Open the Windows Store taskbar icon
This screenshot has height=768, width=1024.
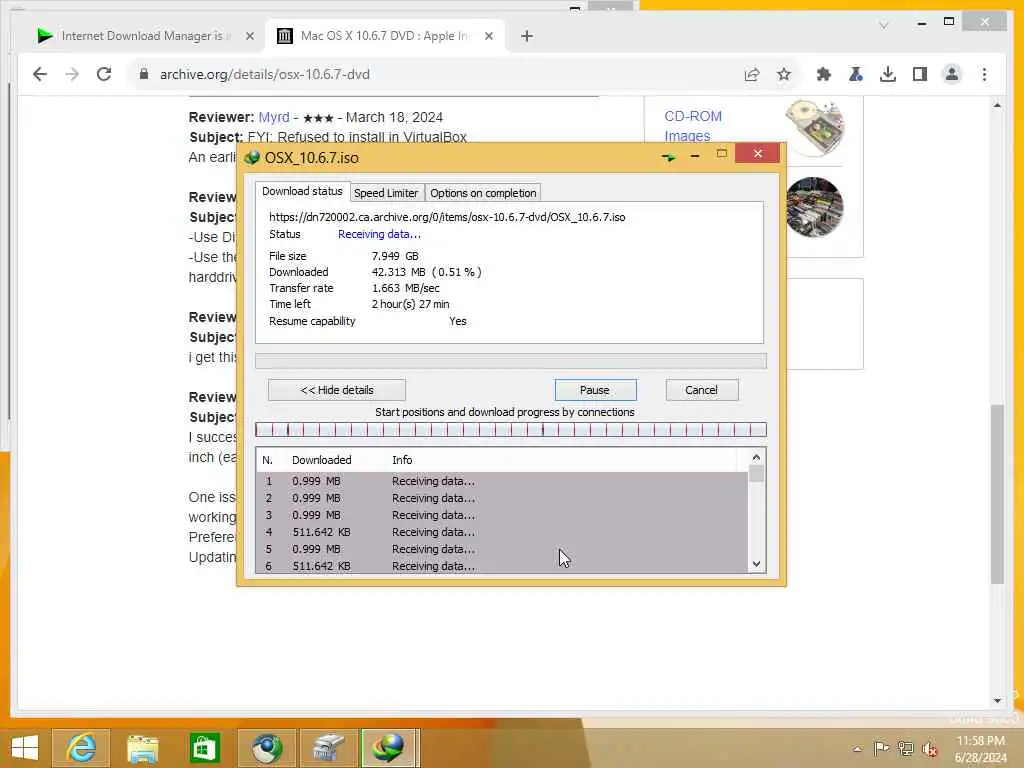tap(204, 748)
